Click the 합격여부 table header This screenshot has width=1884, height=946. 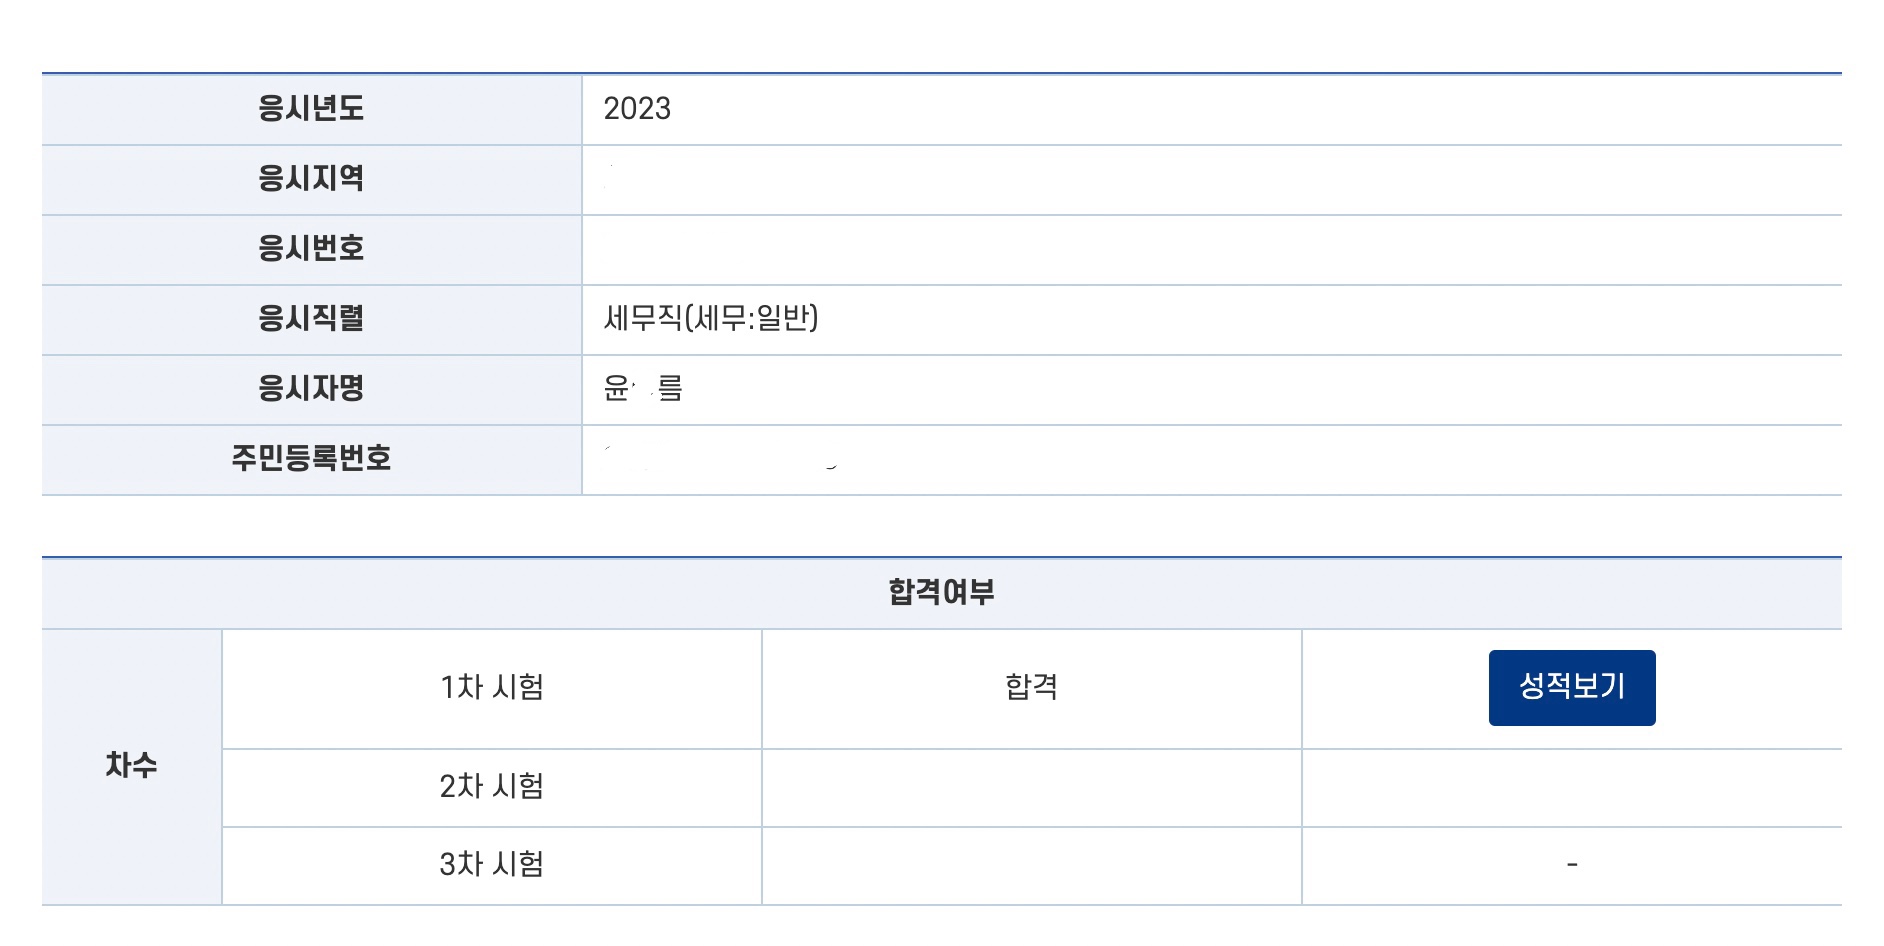(x=941, y=592)
